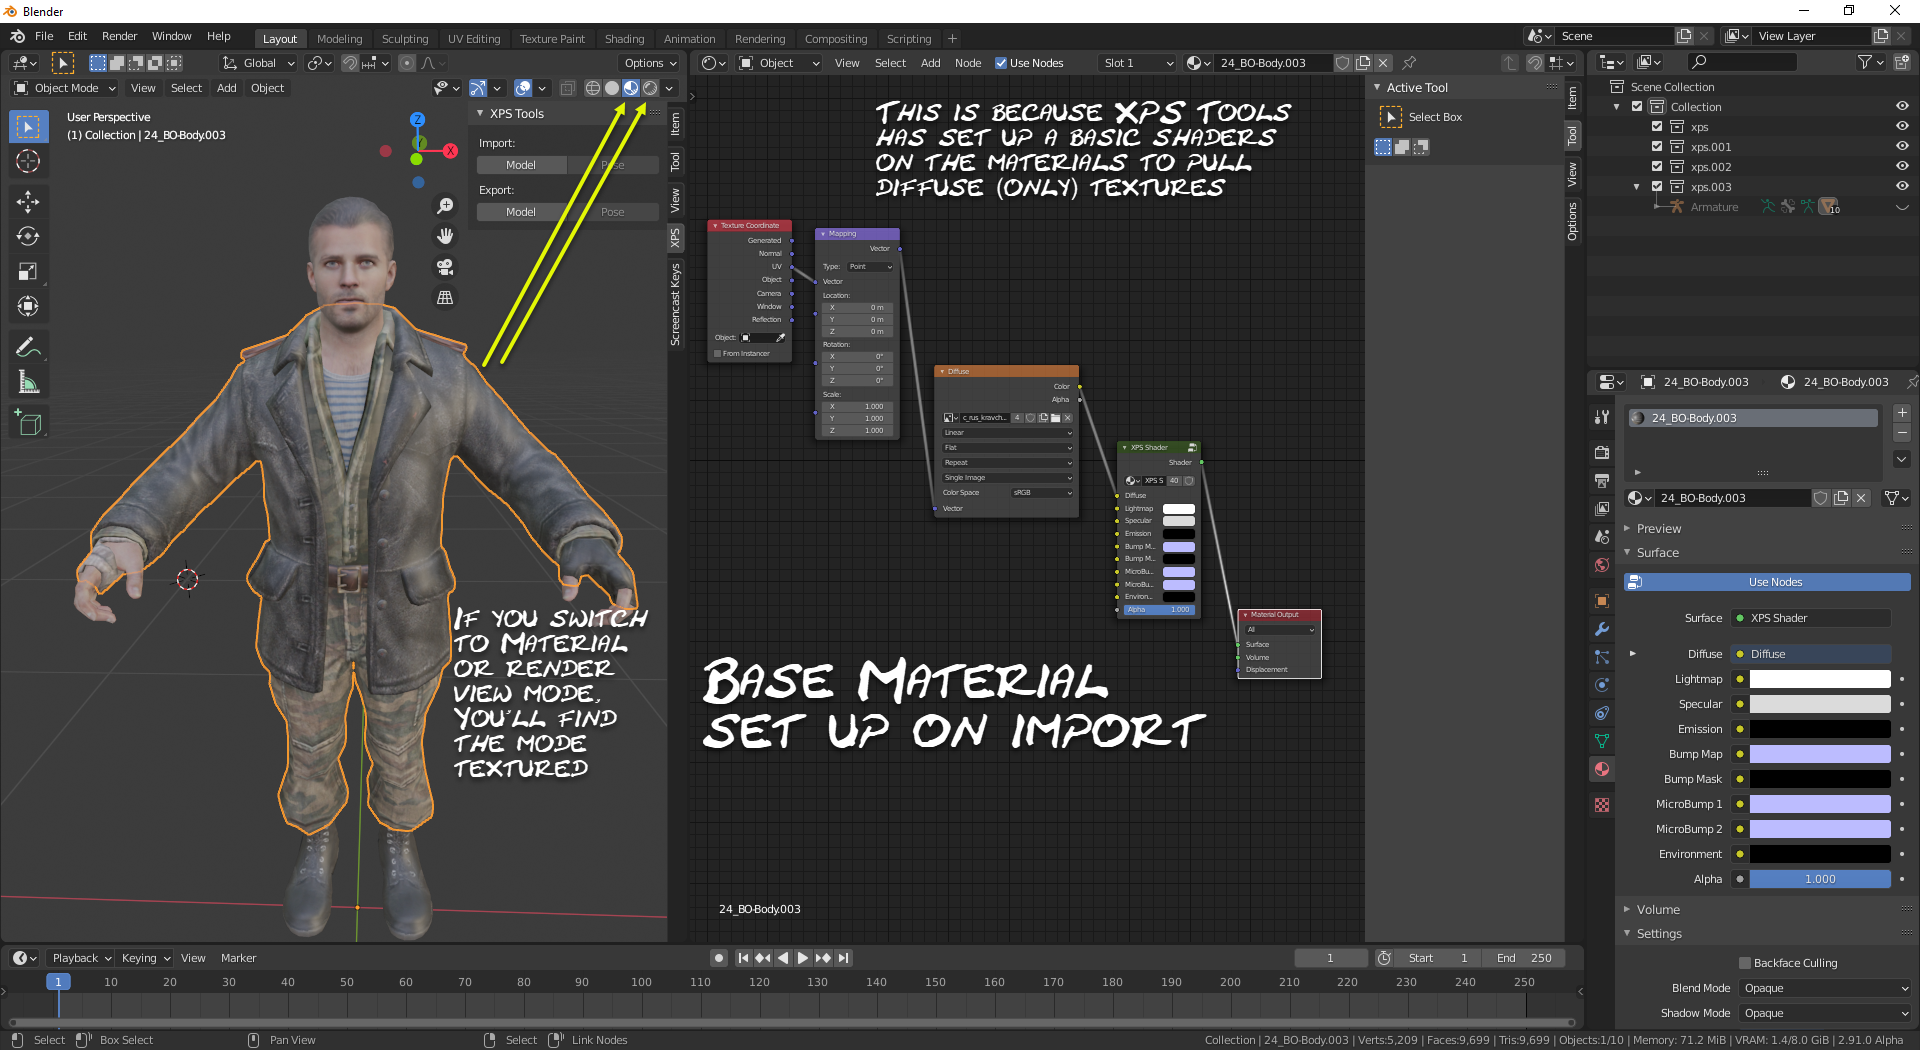Viewport: 1920px width, 1050px height.
Task: Switch to the Shading workspace tab
Action: 624,39
